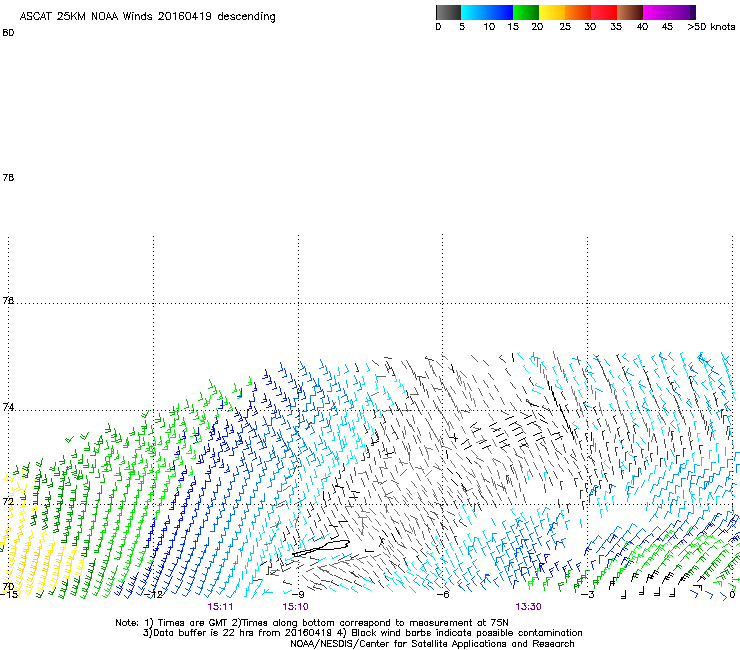Click the black island outline near -9 longitude

point(321,548)
